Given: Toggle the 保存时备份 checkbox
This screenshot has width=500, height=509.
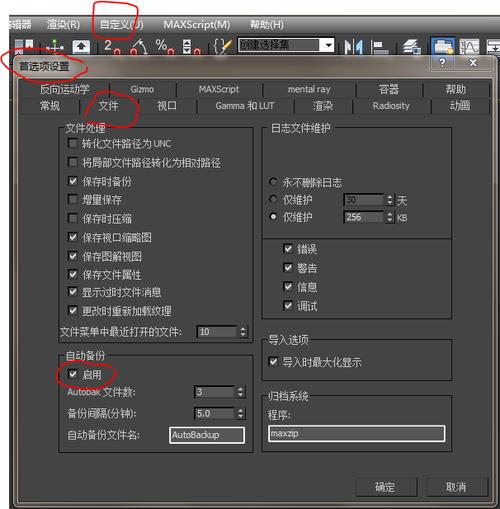Looking at the screenshot, I should [x=72, y=181].
